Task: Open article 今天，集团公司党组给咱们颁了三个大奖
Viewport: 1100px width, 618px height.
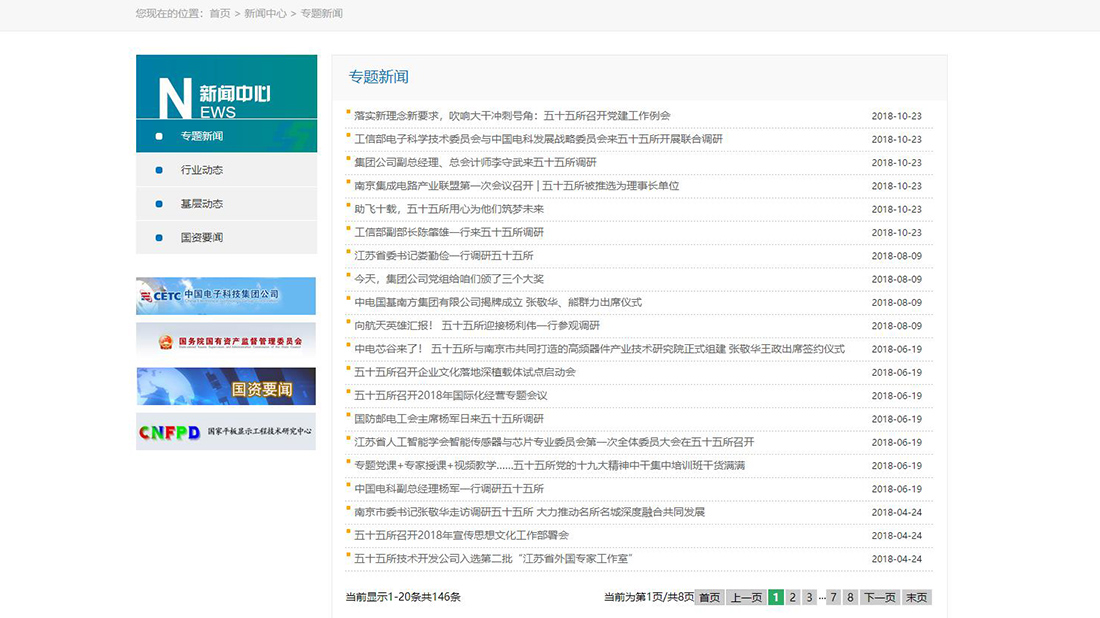Action: pyautogui.click(x=449, y=278)
